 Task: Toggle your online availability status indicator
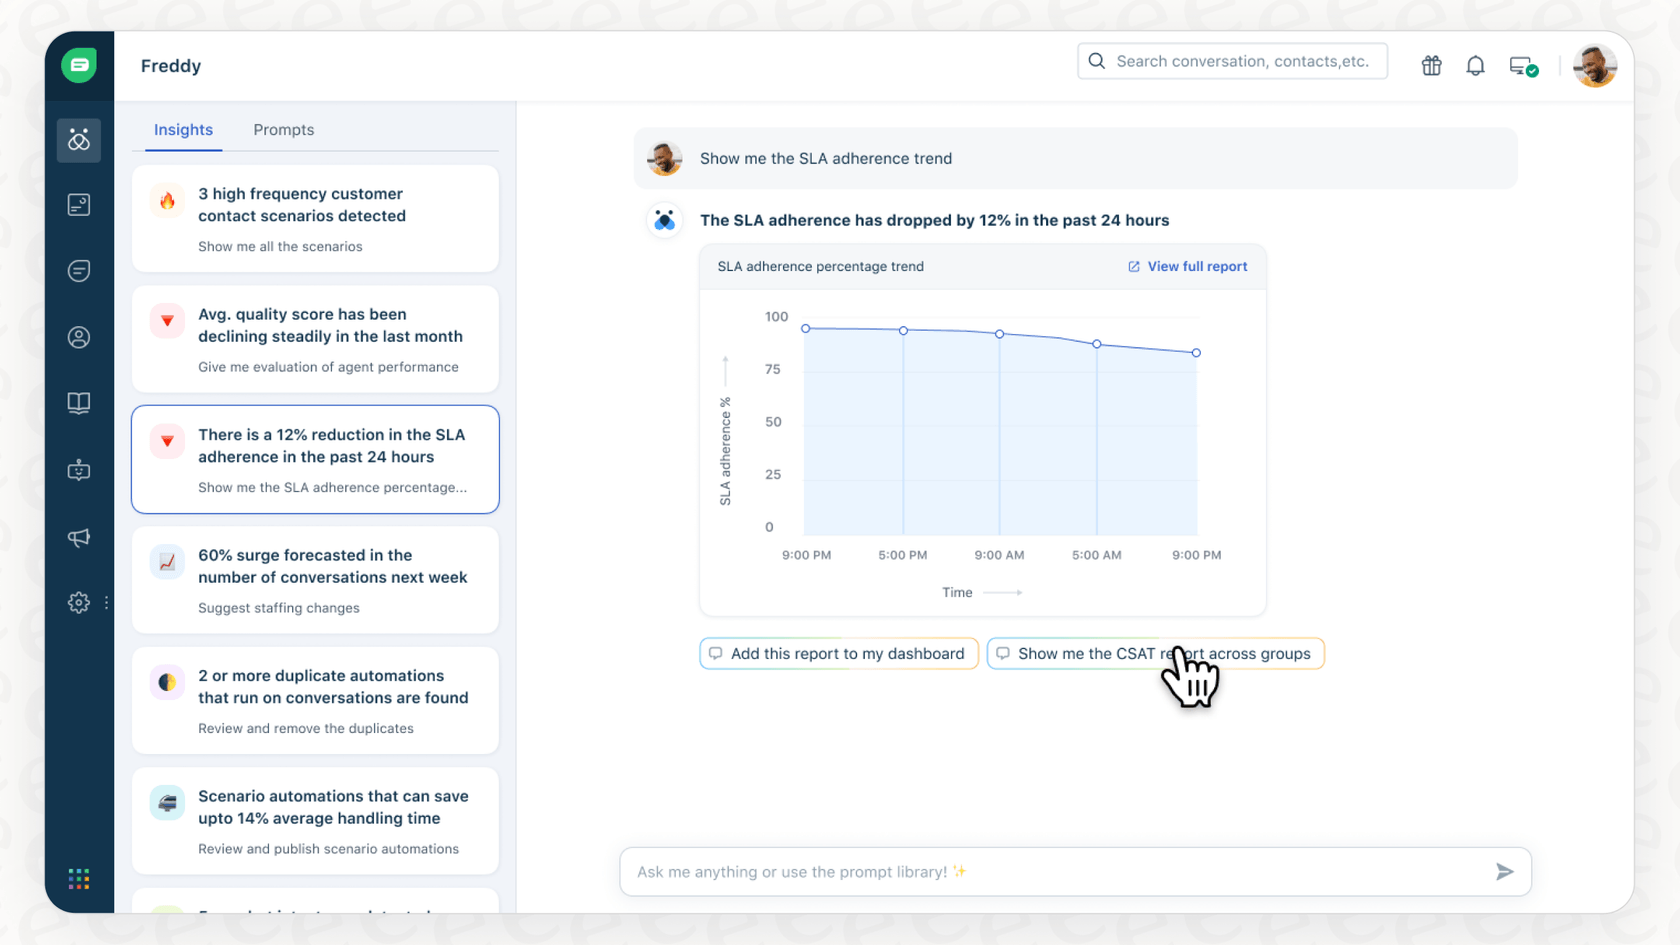coord(1522,65)
